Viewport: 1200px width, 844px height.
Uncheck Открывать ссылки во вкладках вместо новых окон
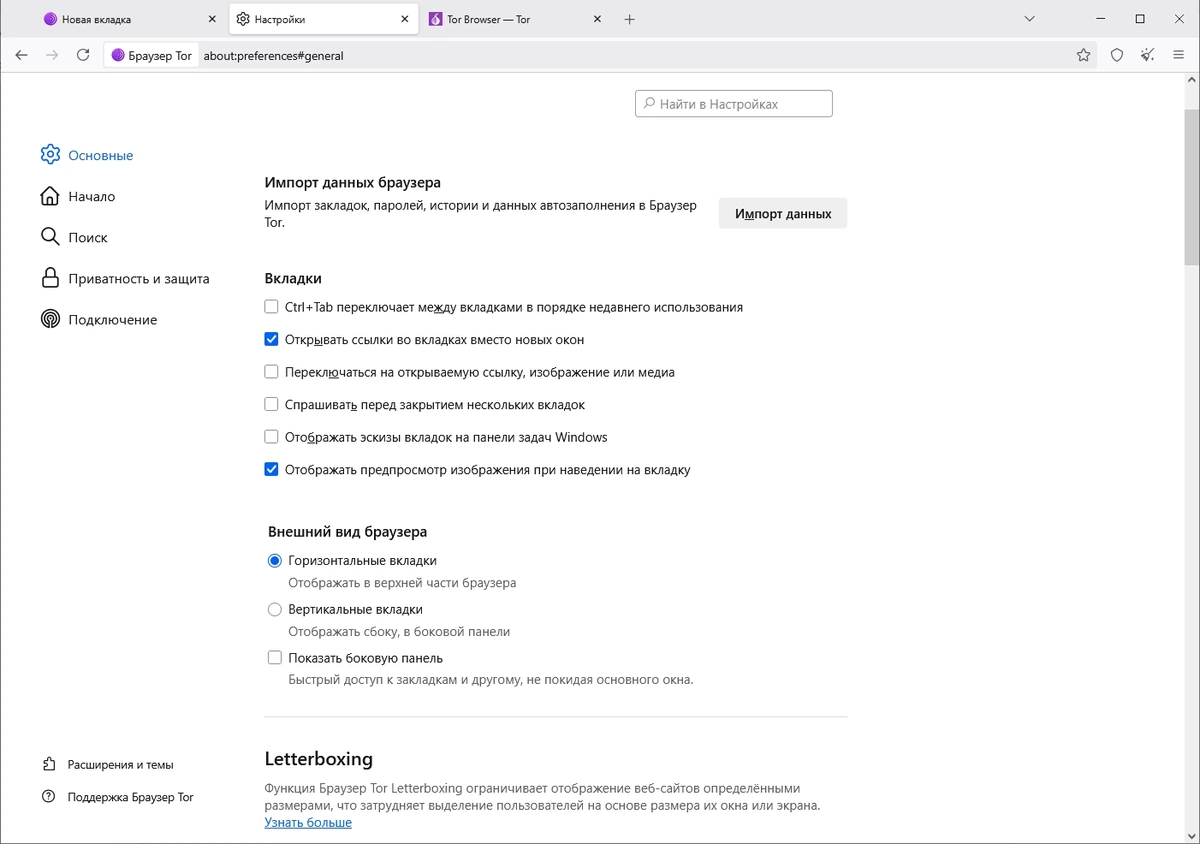(x=271, y=339)
